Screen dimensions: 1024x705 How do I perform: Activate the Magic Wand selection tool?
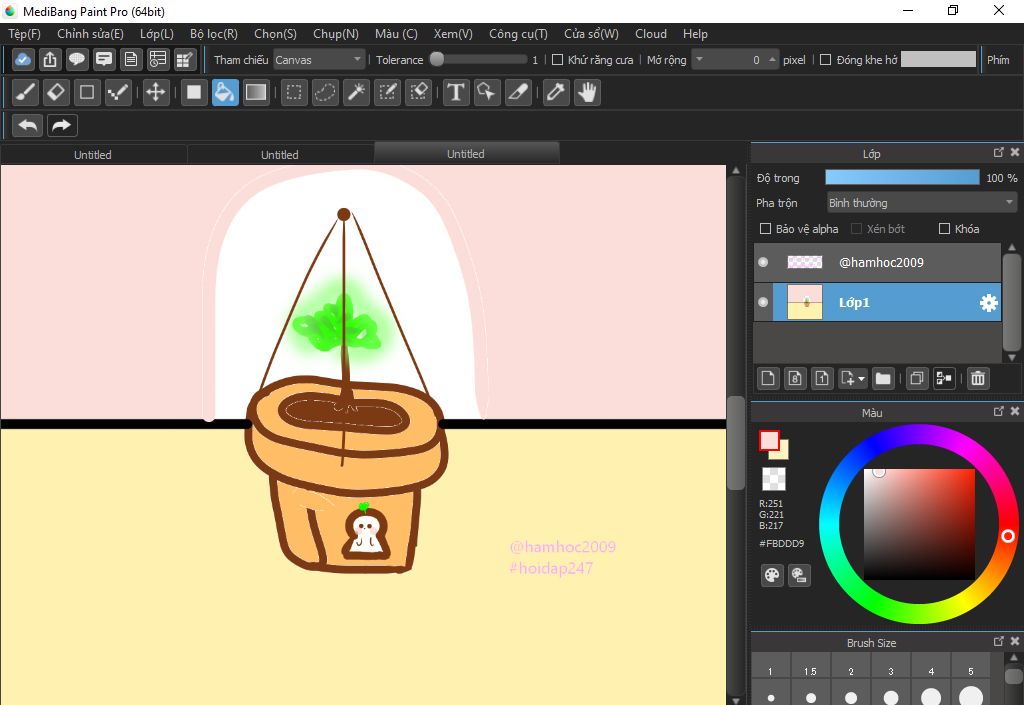click(x=356, y=93)
